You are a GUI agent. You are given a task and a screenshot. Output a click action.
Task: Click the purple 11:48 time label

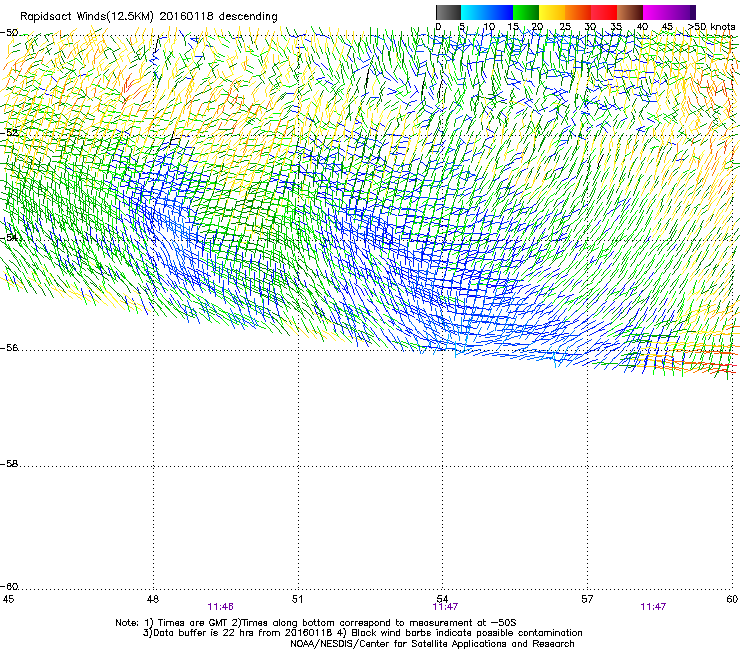220,607
